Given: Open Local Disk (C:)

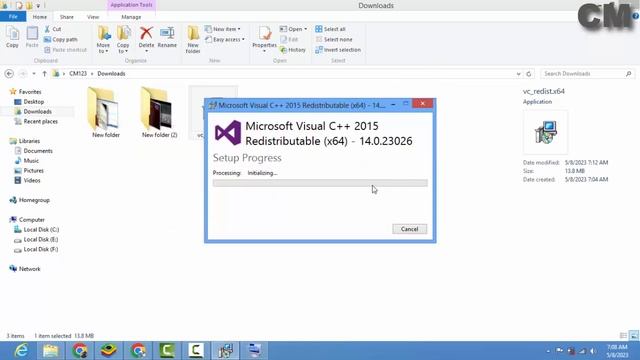Looking at the screenshot, I should tap(41, 229).
